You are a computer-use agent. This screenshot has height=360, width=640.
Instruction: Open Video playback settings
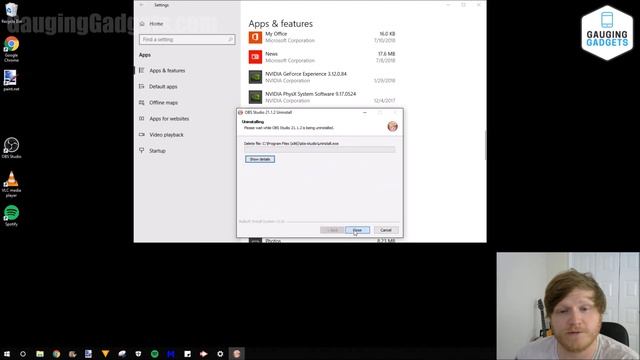pos(166,135)
